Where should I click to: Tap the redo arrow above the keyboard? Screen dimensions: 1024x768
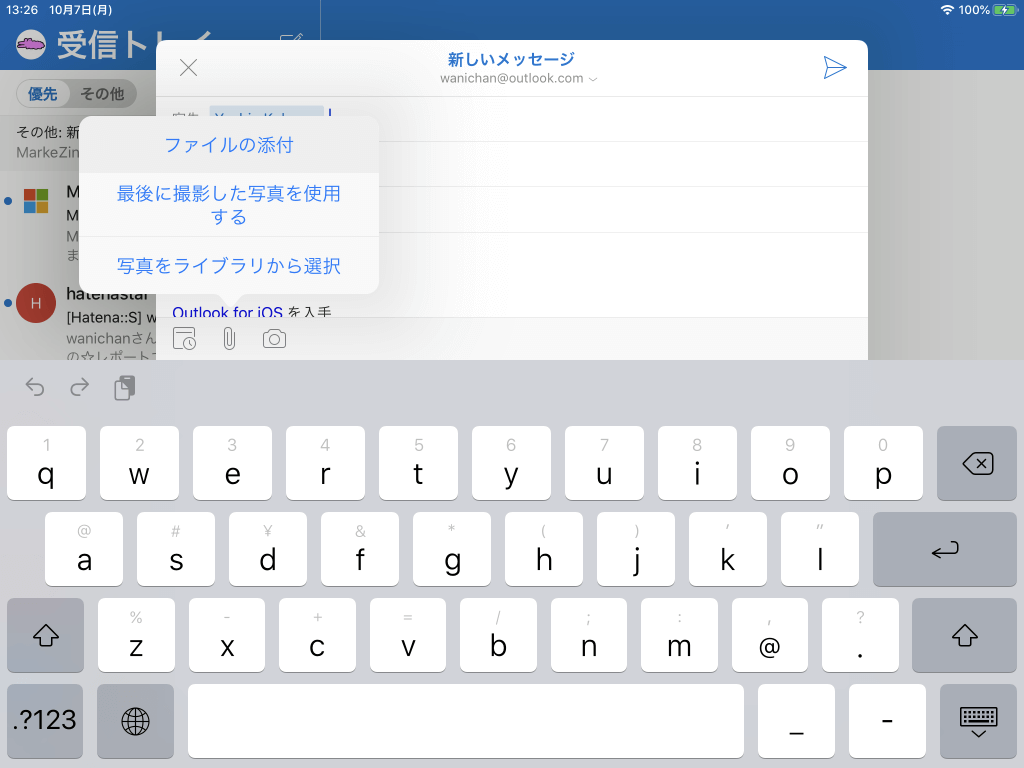pos(80,388)
